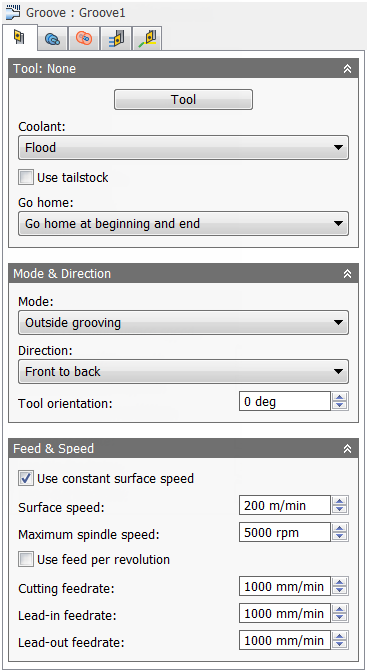Click the Groove operation icon in title
367x670 pixels.
coord(14,12)
